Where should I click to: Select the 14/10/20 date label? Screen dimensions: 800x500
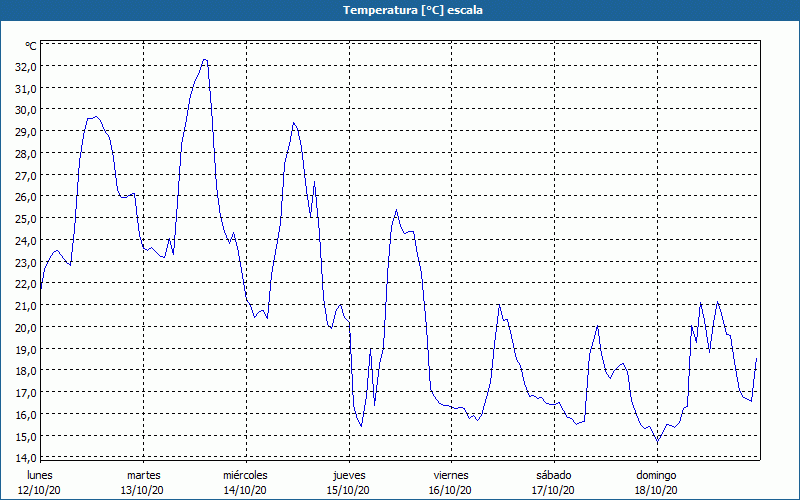[x=245, y=490]
